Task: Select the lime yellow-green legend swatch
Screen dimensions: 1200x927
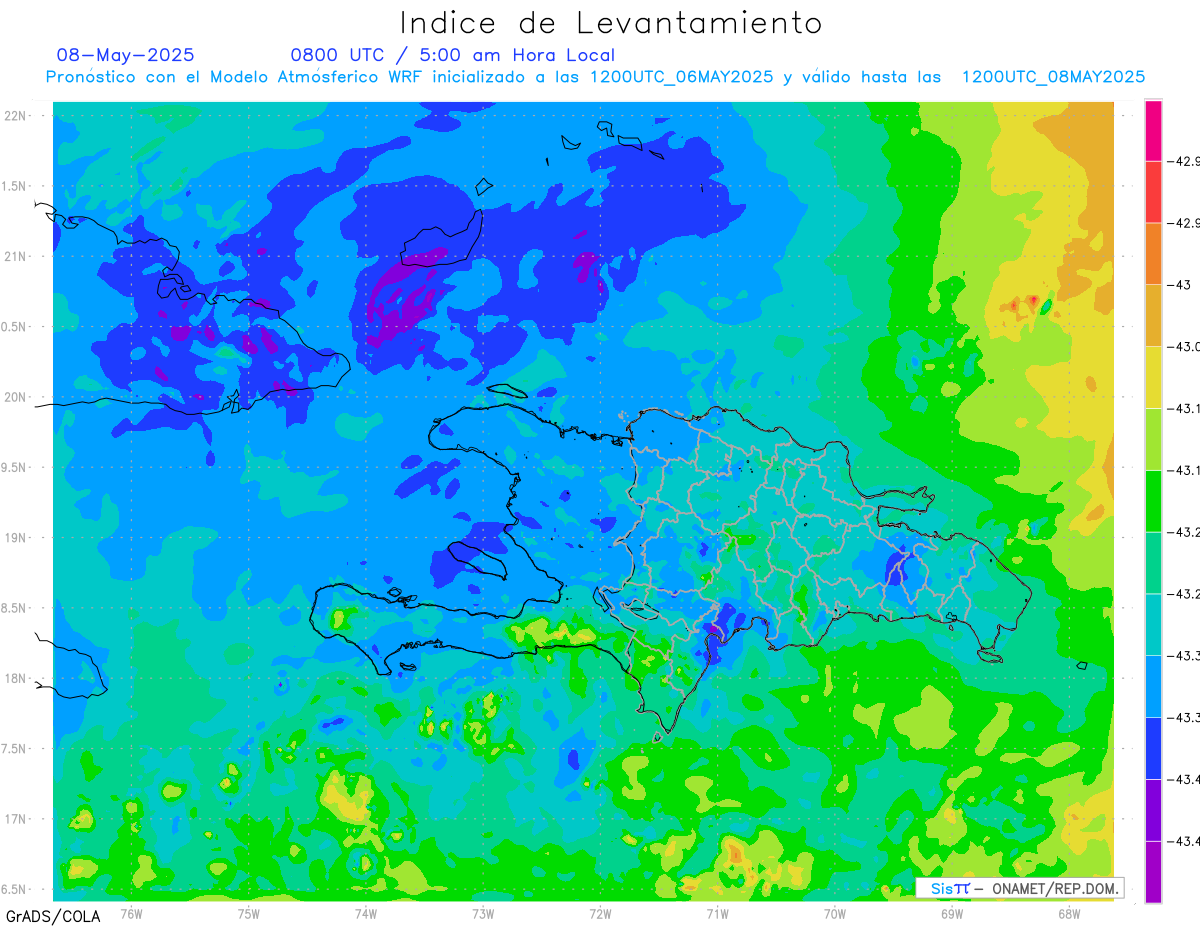Action: tap(1153, 439)
